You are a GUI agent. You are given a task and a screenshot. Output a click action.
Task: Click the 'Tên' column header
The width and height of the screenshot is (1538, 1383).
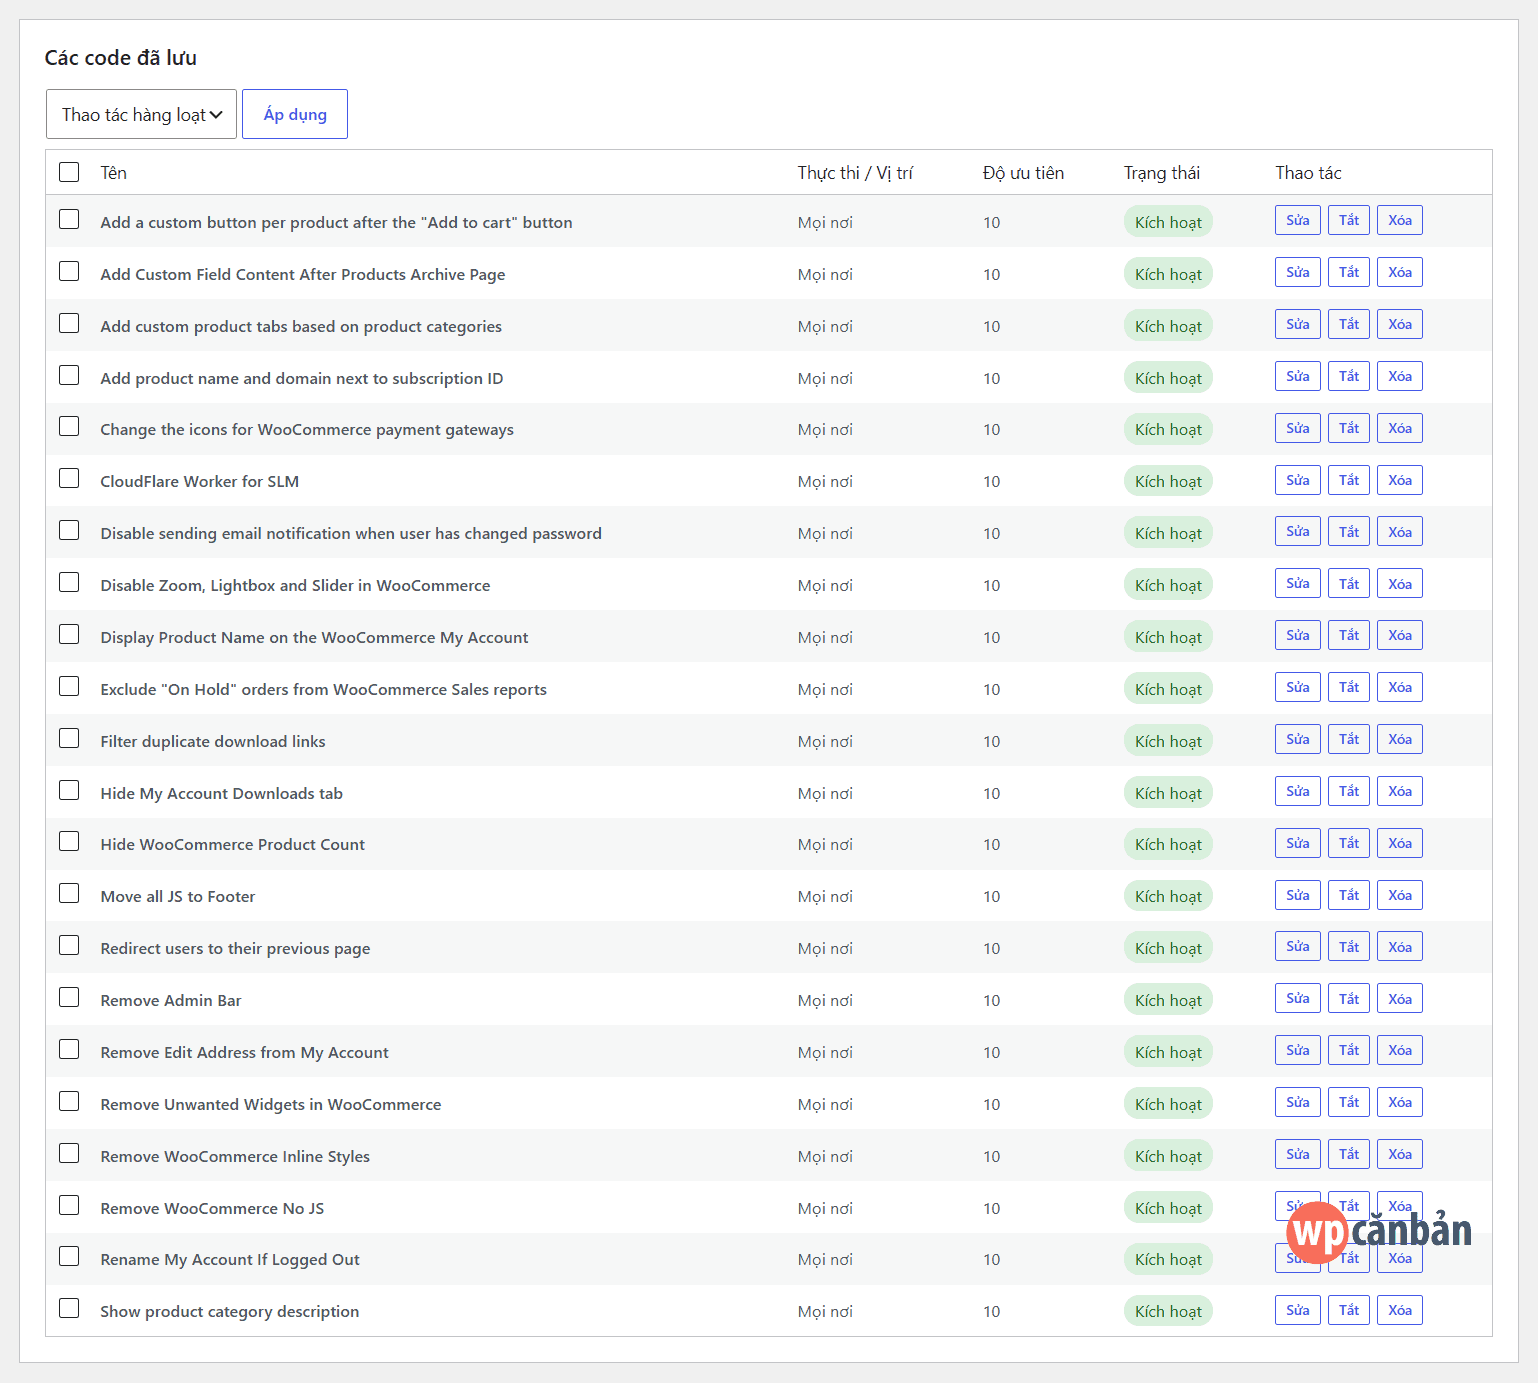(x=113, y=172)
